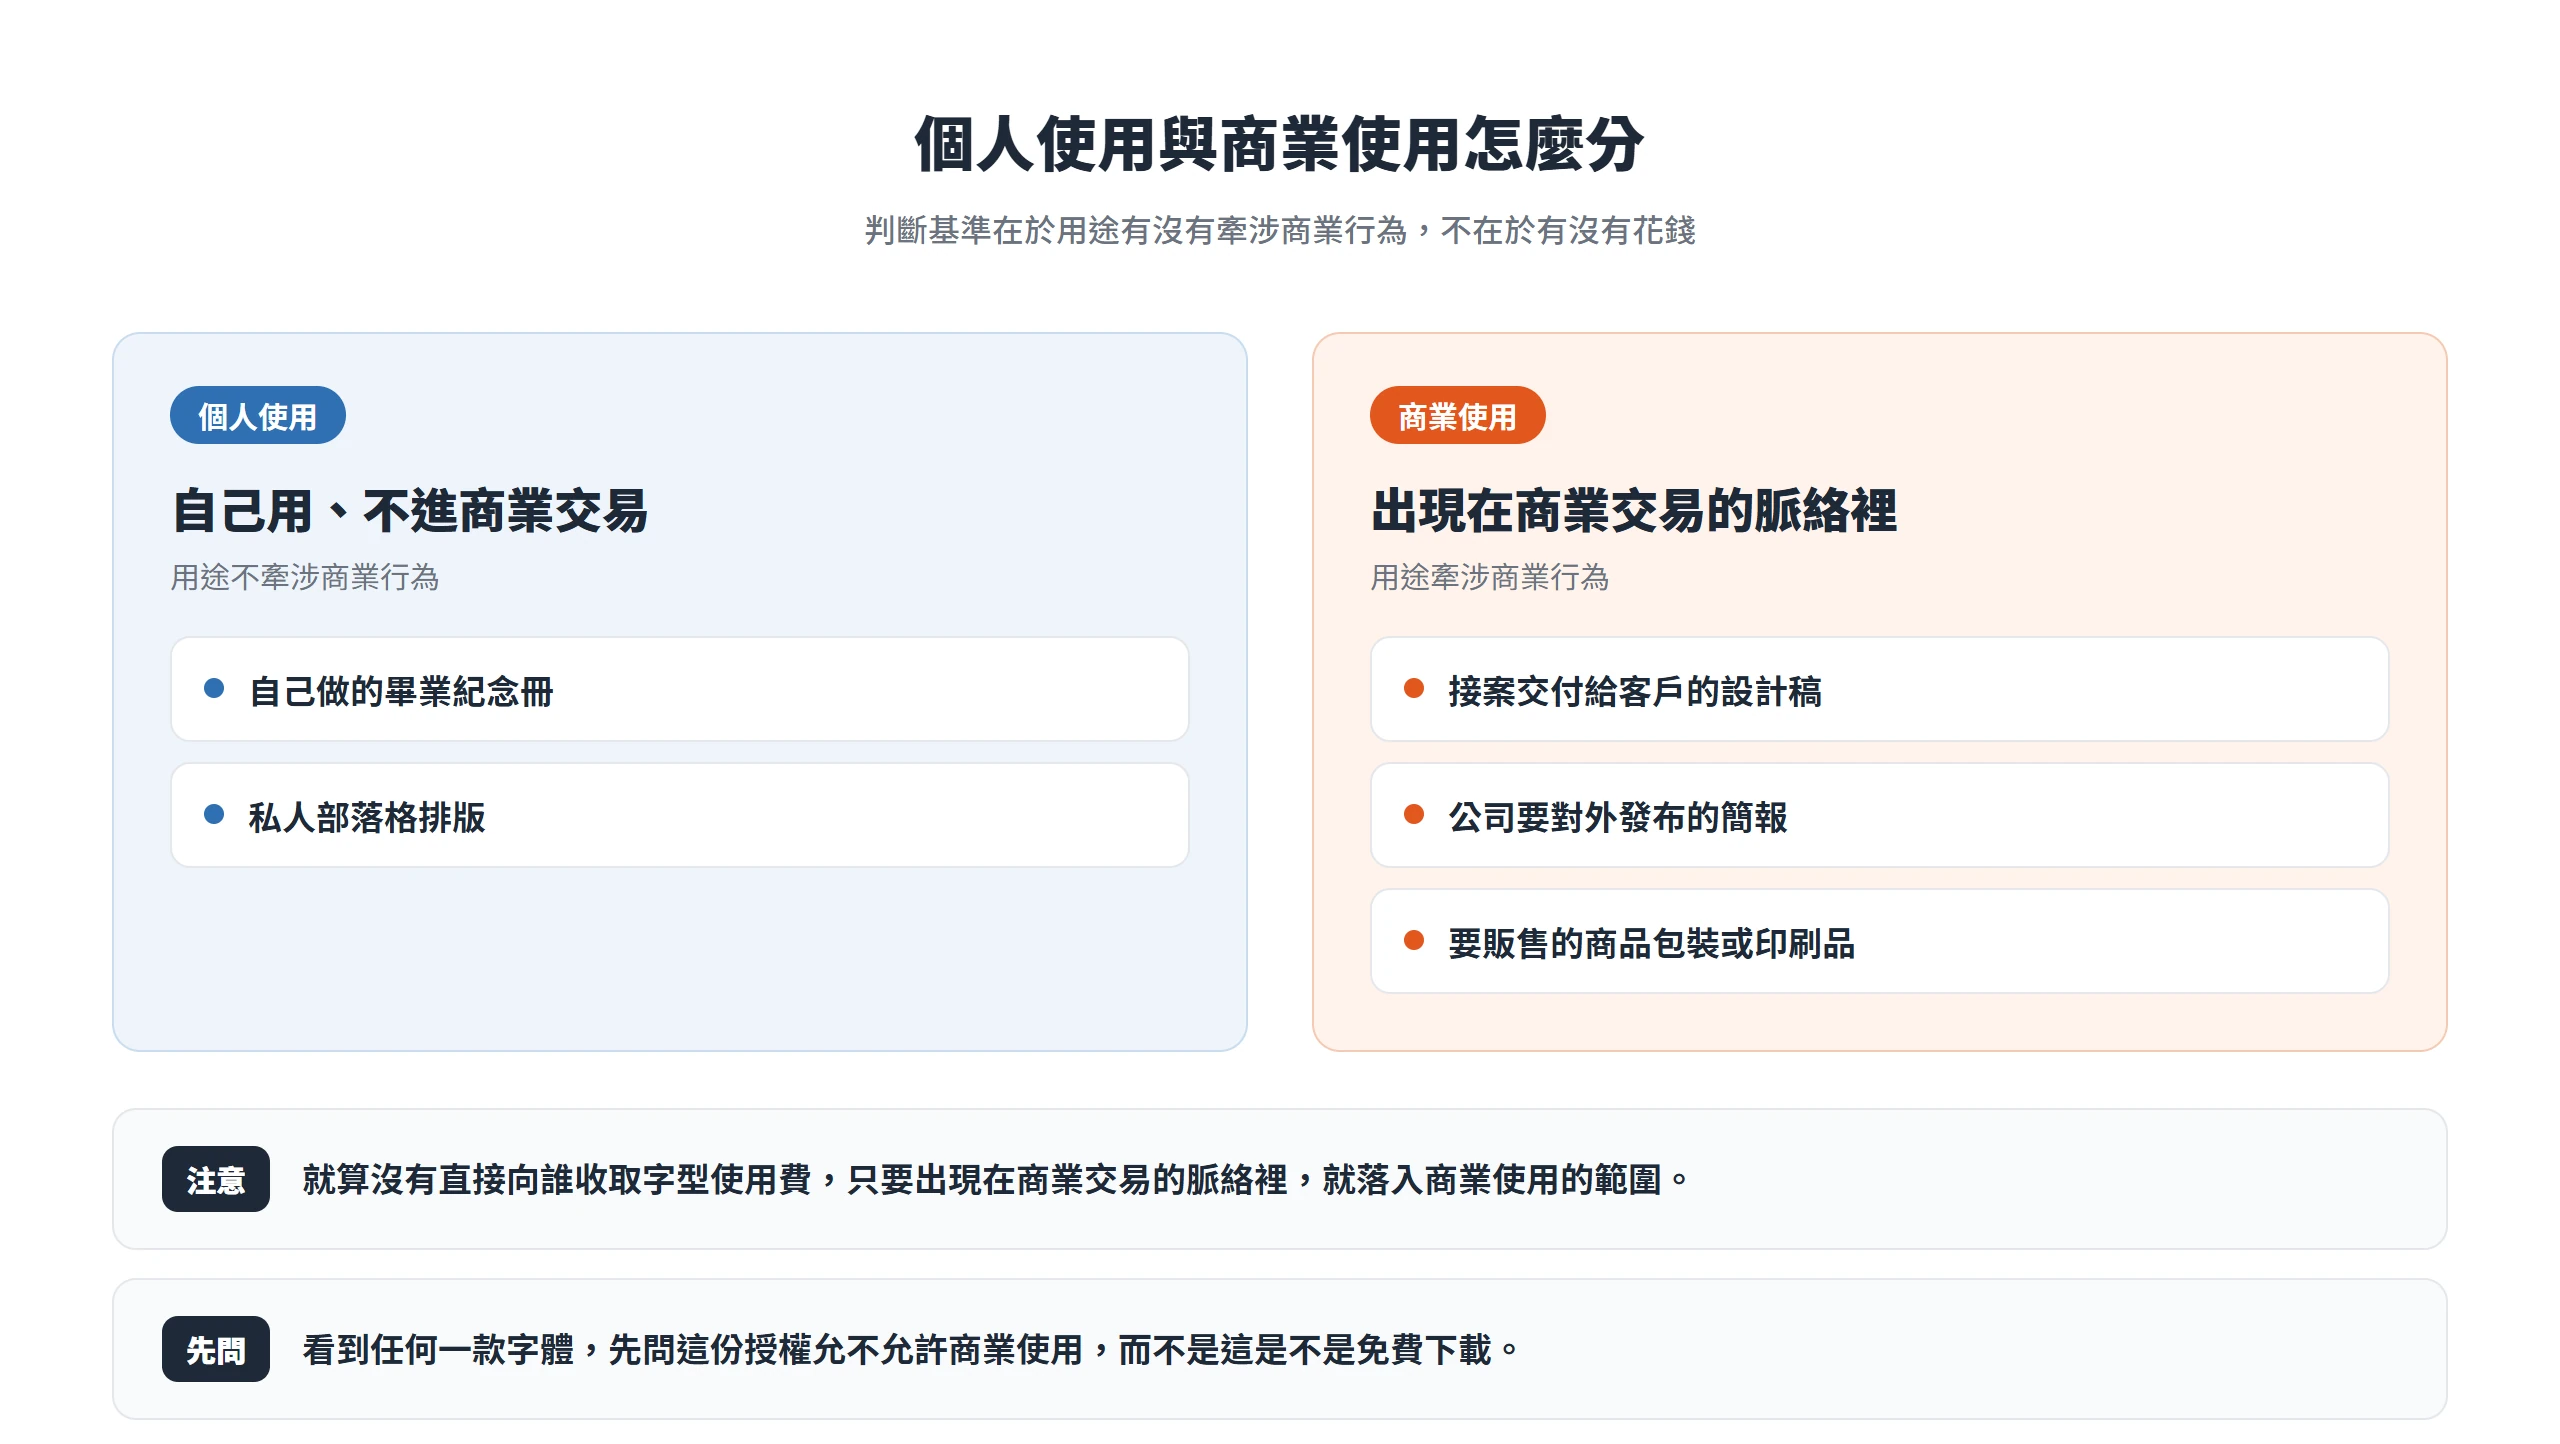Click the dark 先問 label
The height and width of the screenshot is (1444, 2560).
coord(216,1349)
